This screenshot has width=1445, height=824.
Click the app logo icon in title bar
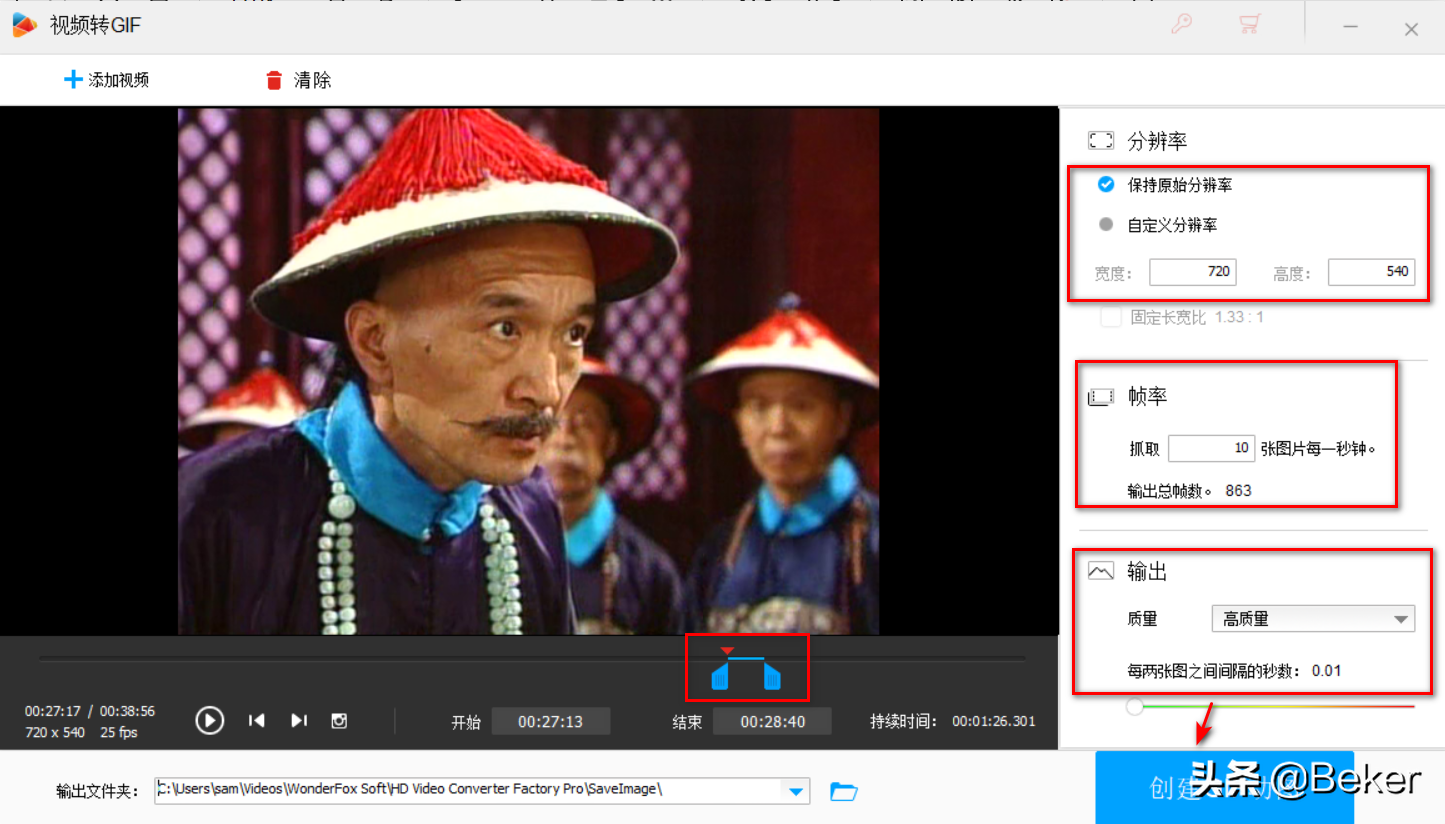click(25, 25)
